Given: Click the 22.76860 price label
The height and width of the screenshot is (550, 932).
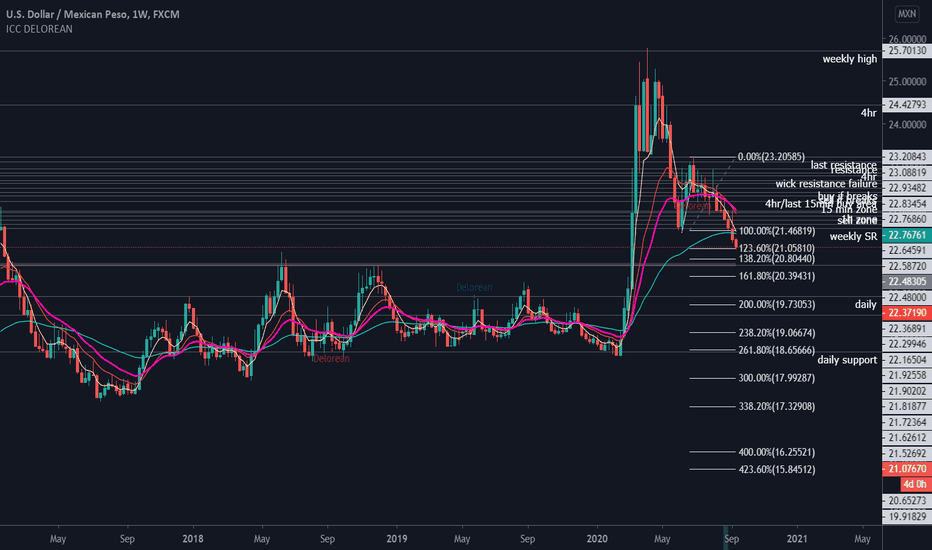Looking at the screenshot, I should click(907, 219).
